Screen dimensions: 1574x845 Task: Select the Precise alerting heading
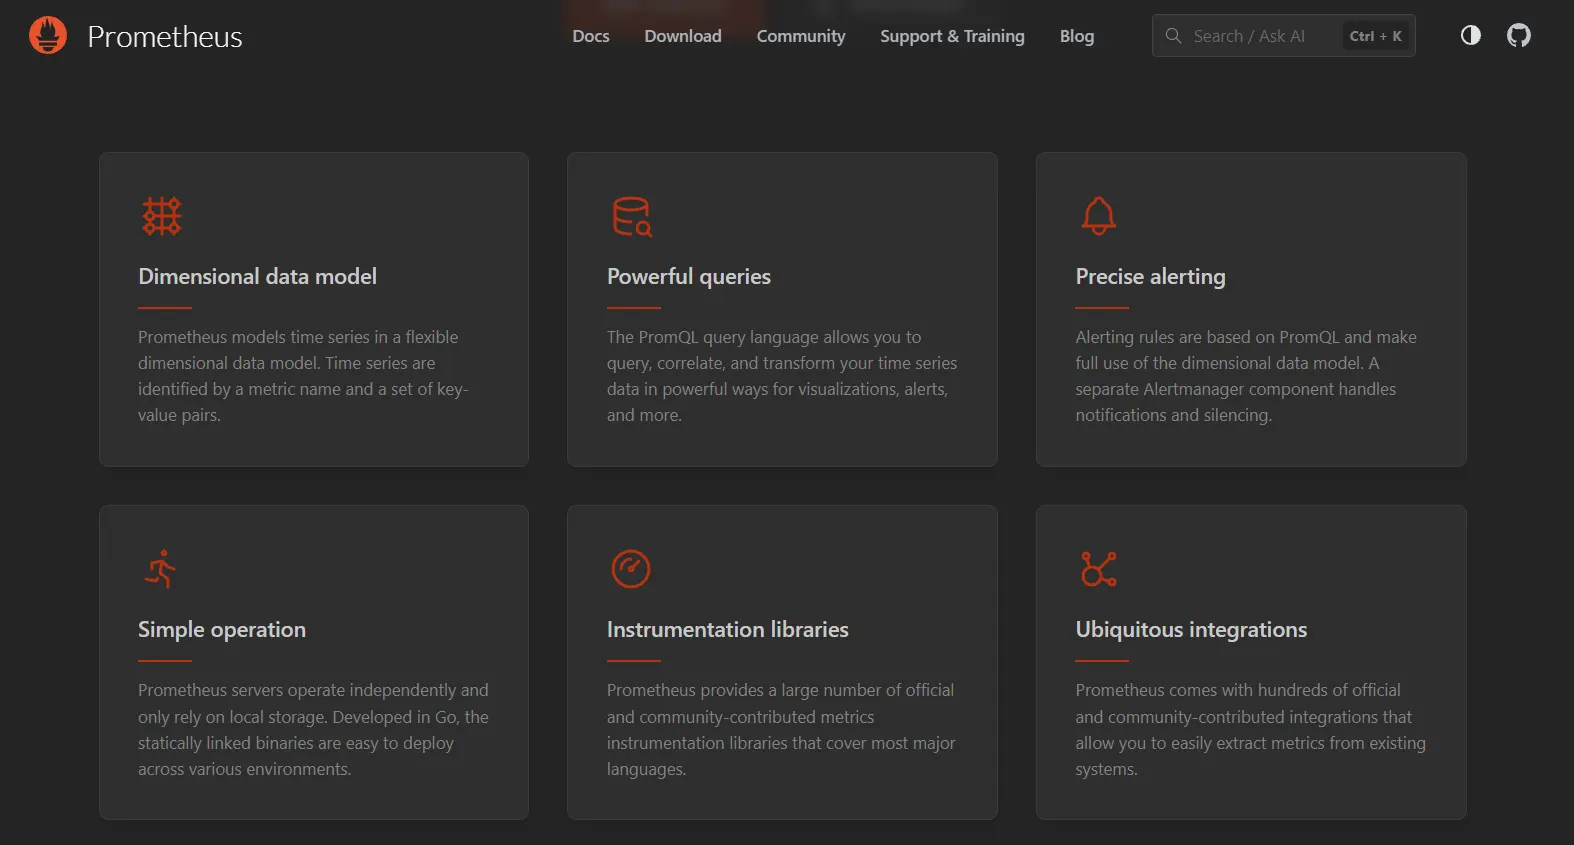pos(1150,277)
